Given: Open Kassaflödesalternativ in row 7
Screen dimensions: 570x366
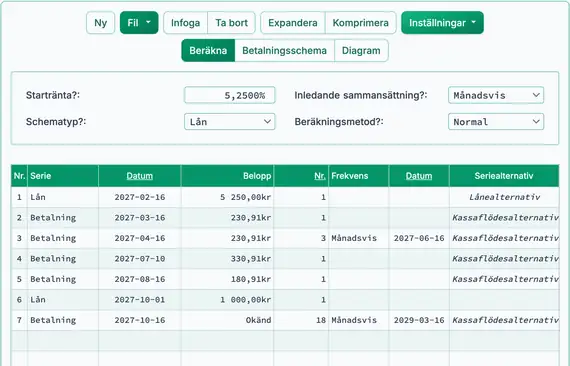Looking at the screenshot, I should [x=504, y=320].
